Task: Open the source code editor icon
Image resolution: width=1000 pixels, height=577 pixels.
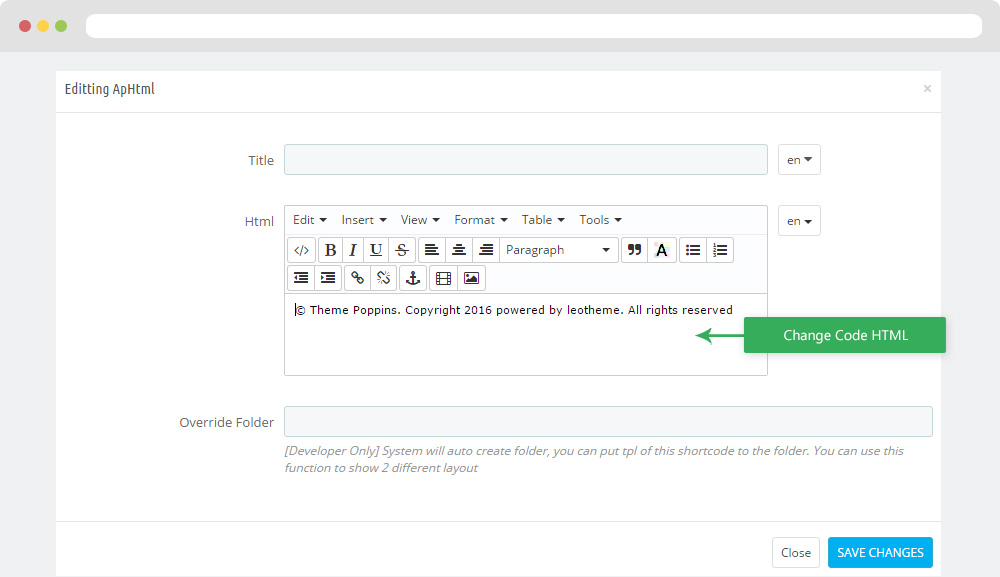Action: (302, 250)
